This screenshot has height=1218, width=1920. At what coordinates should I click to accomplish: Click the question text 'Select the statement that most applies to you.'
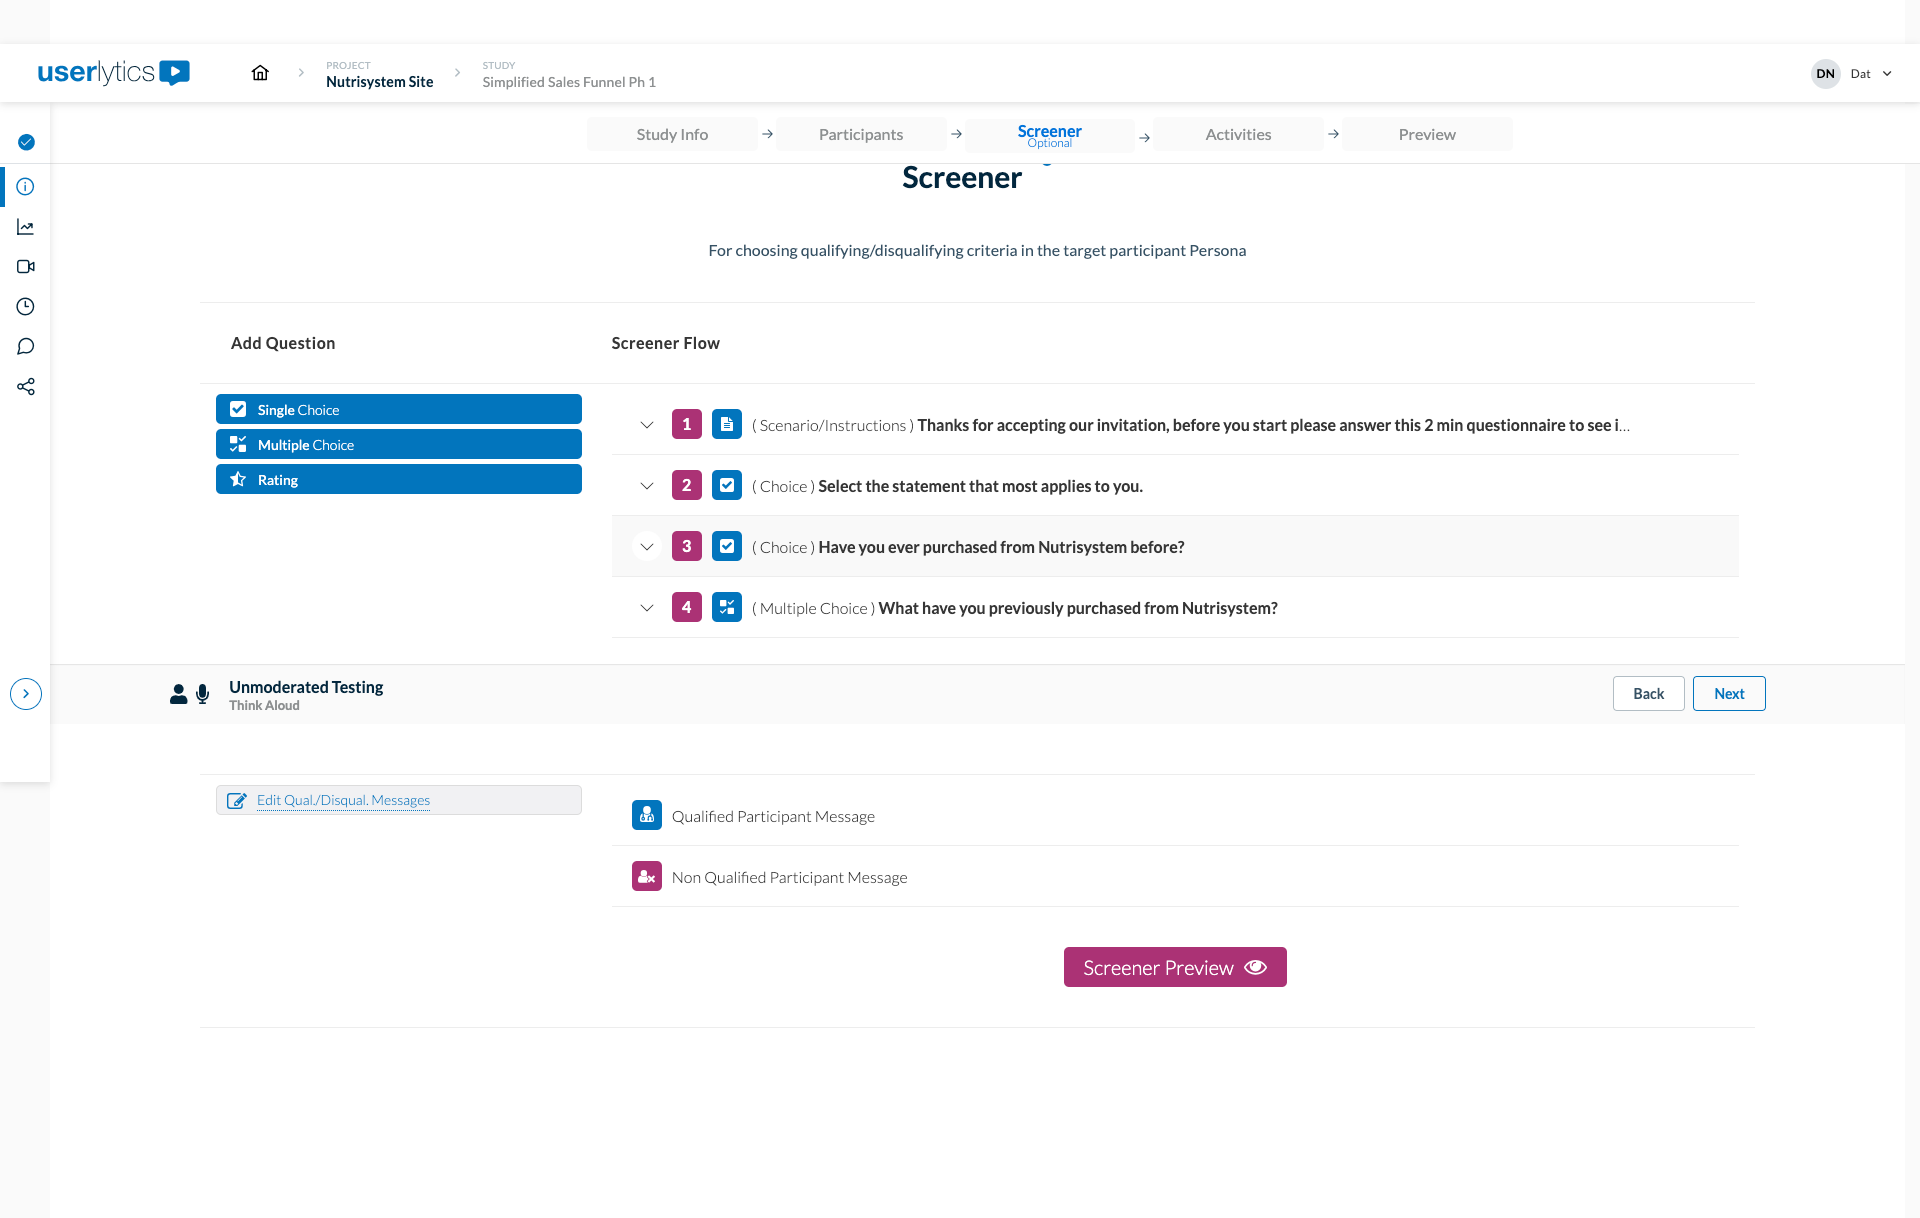(x=980, y=486)
